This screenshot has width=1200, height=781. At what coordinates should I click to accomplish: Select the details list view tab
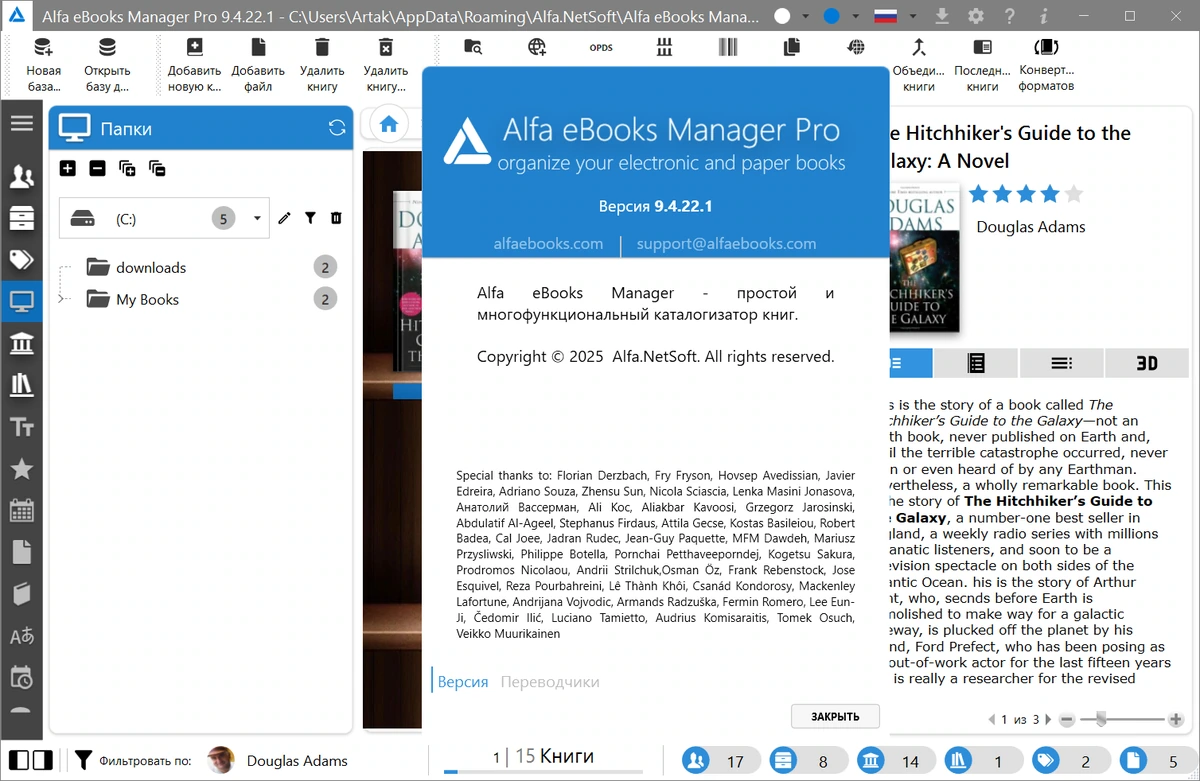pos(1061,363)
